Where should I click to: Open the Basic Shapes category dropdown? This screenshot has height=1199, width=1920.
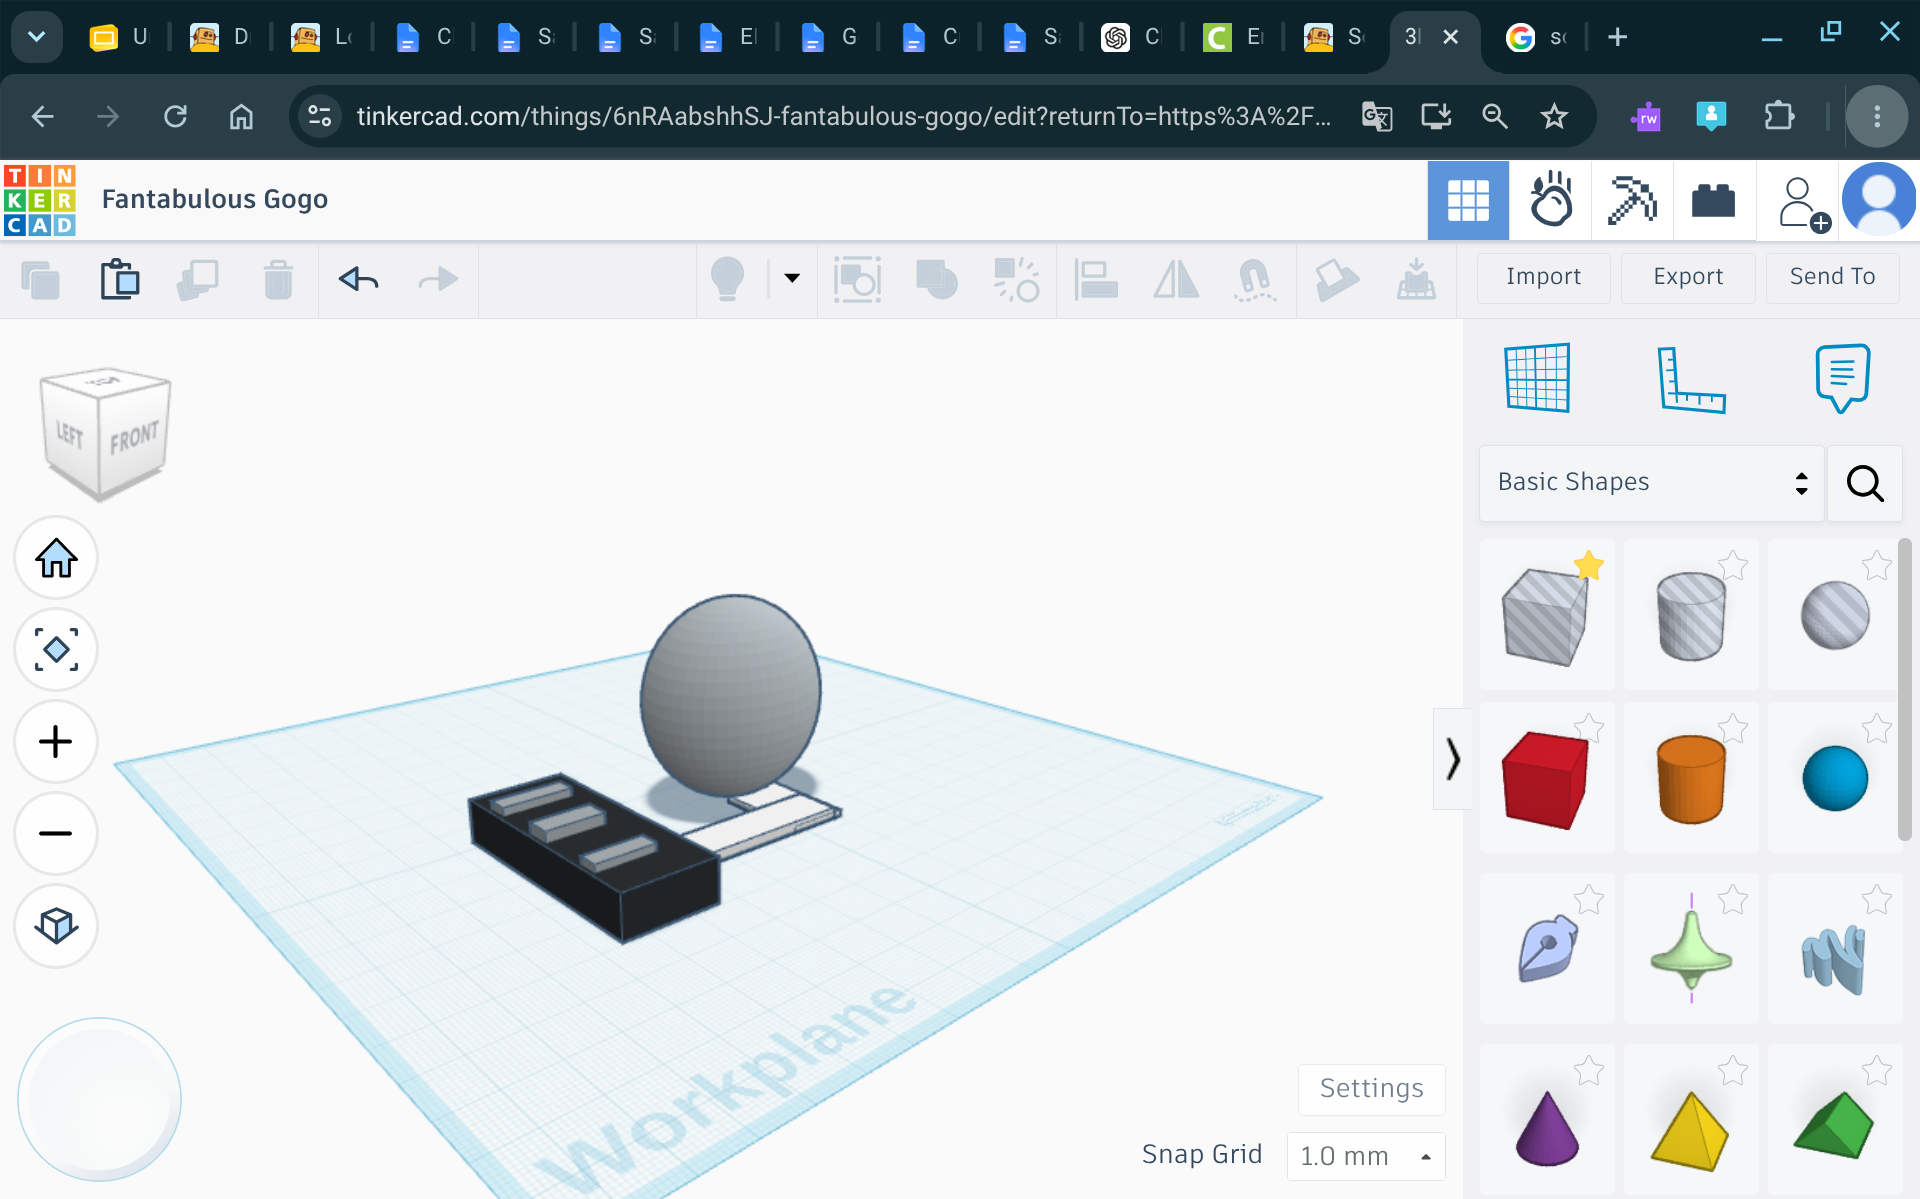1652,483
